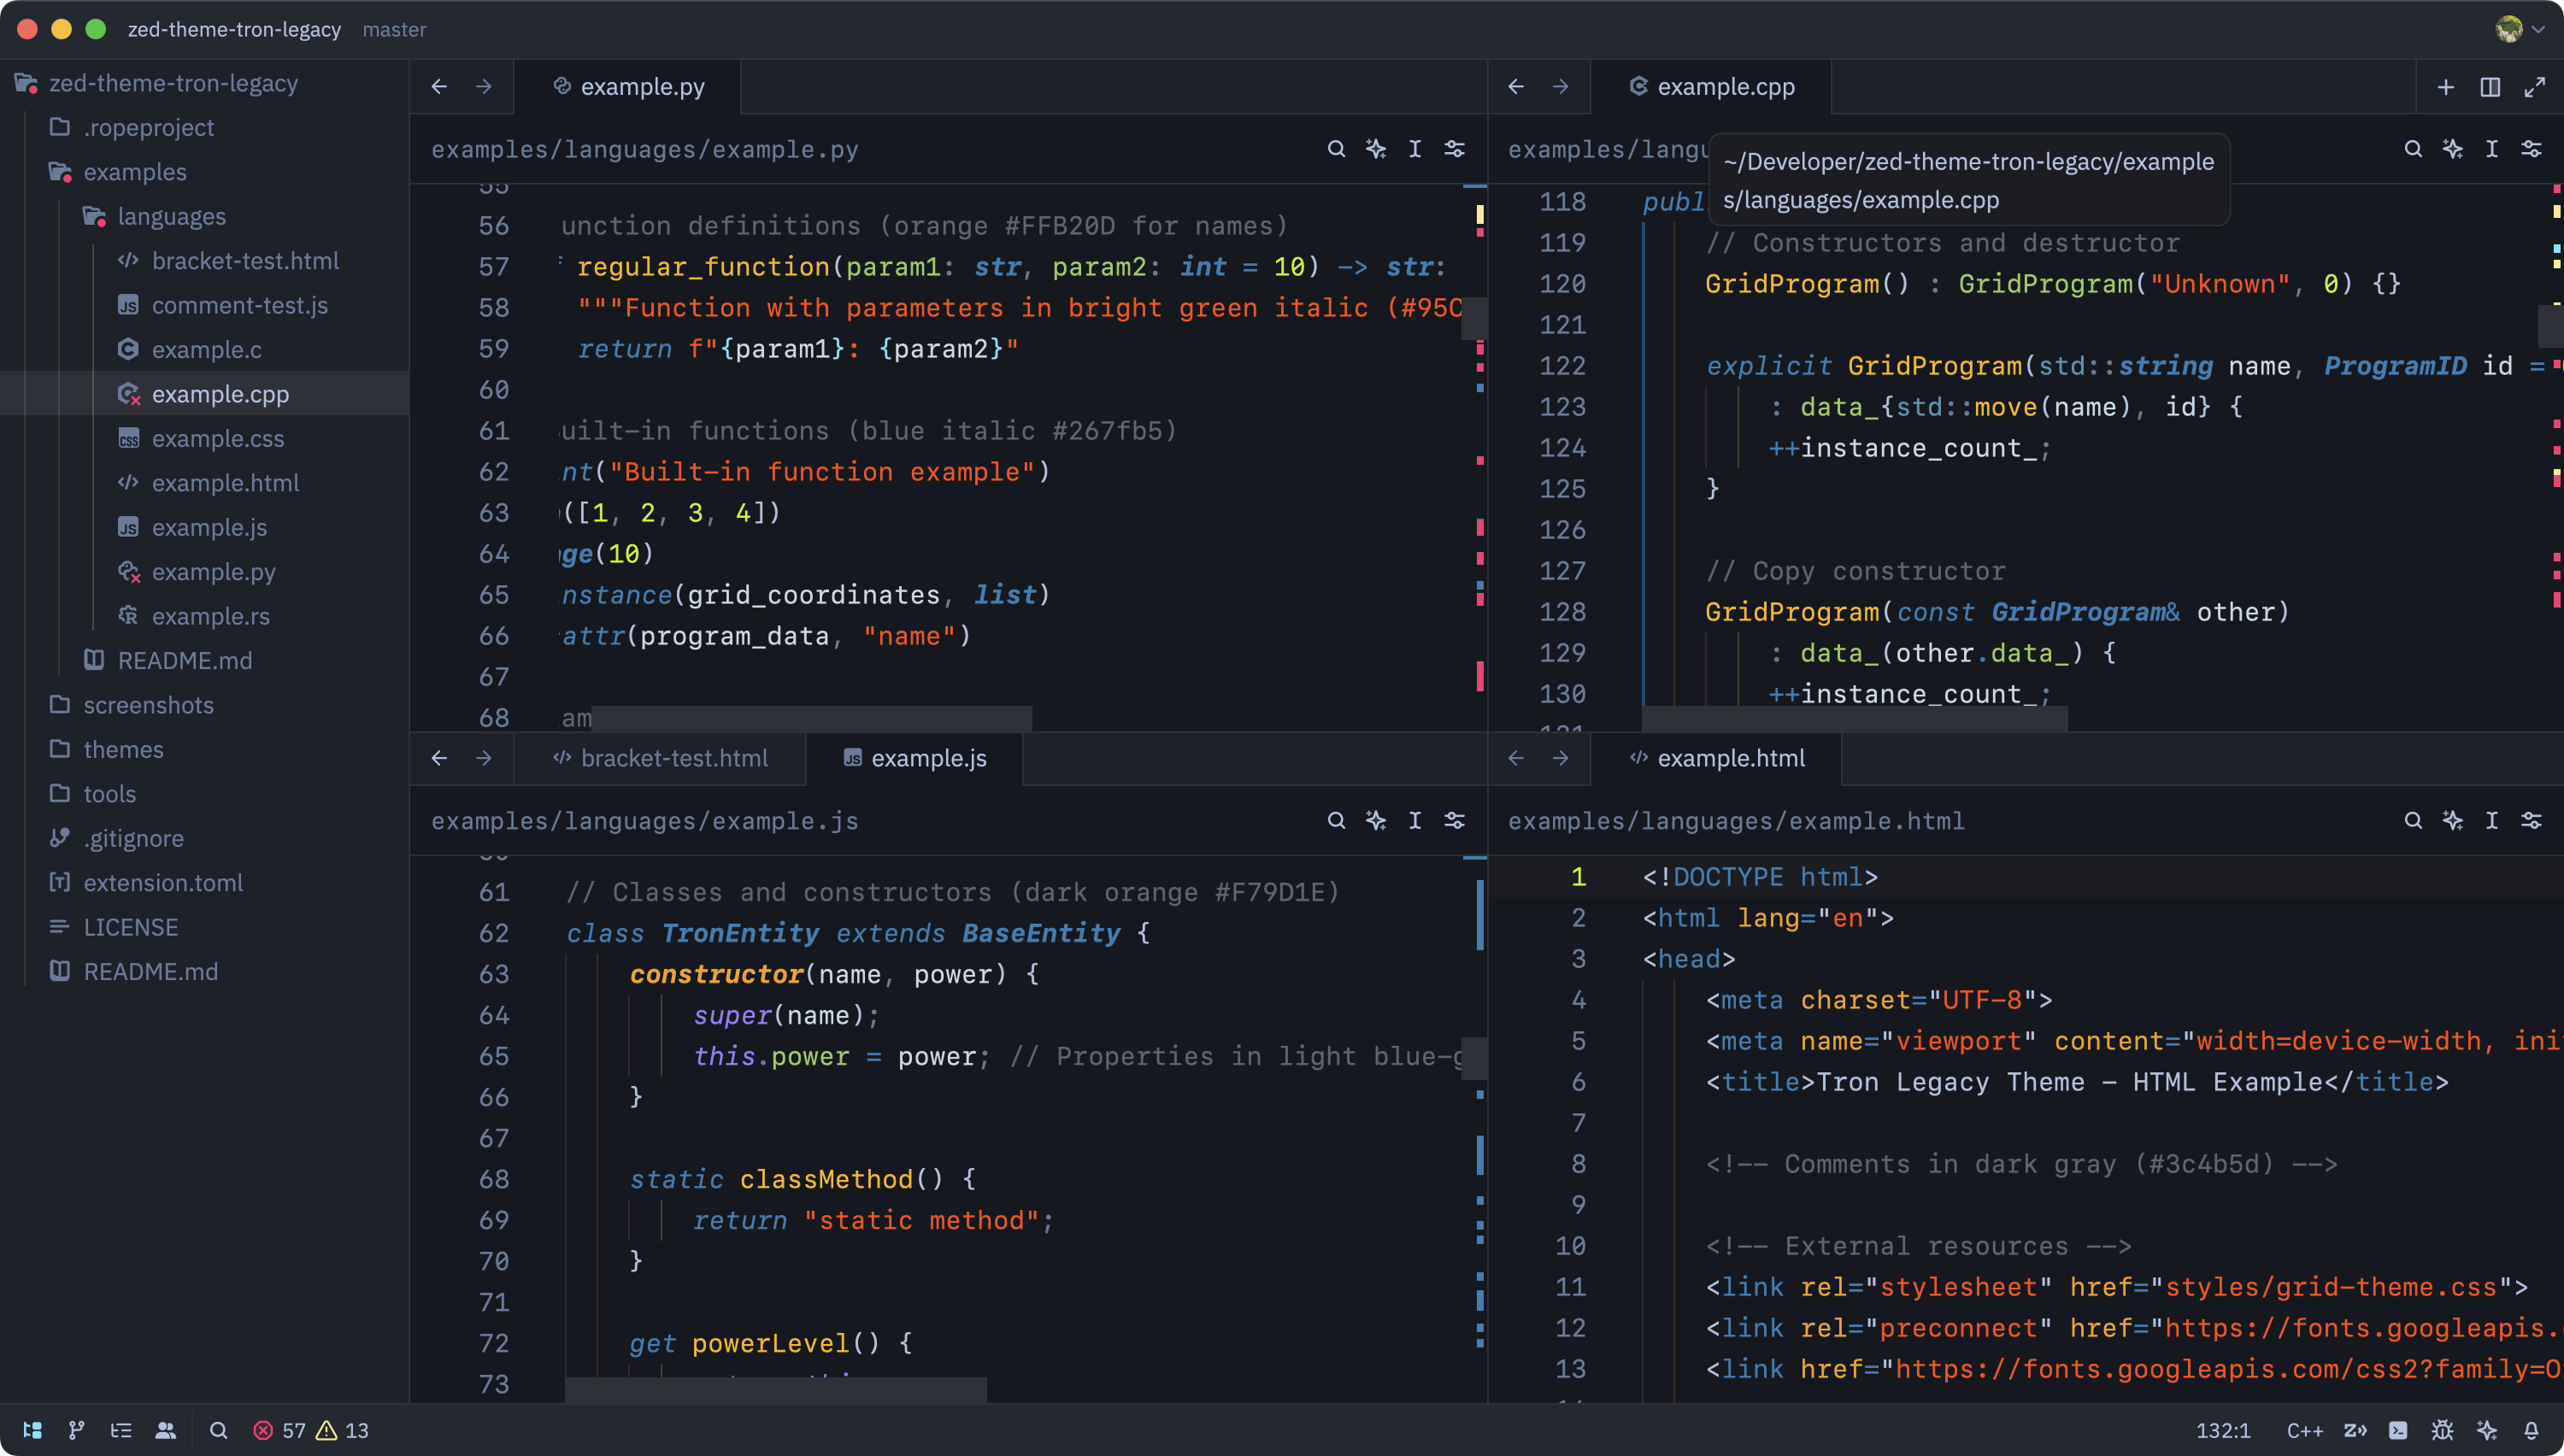This screenshot has width=2564, height=1456.
Task: Open inline assist in example.cpp toolbar
Action: [x=2453, y=149]
